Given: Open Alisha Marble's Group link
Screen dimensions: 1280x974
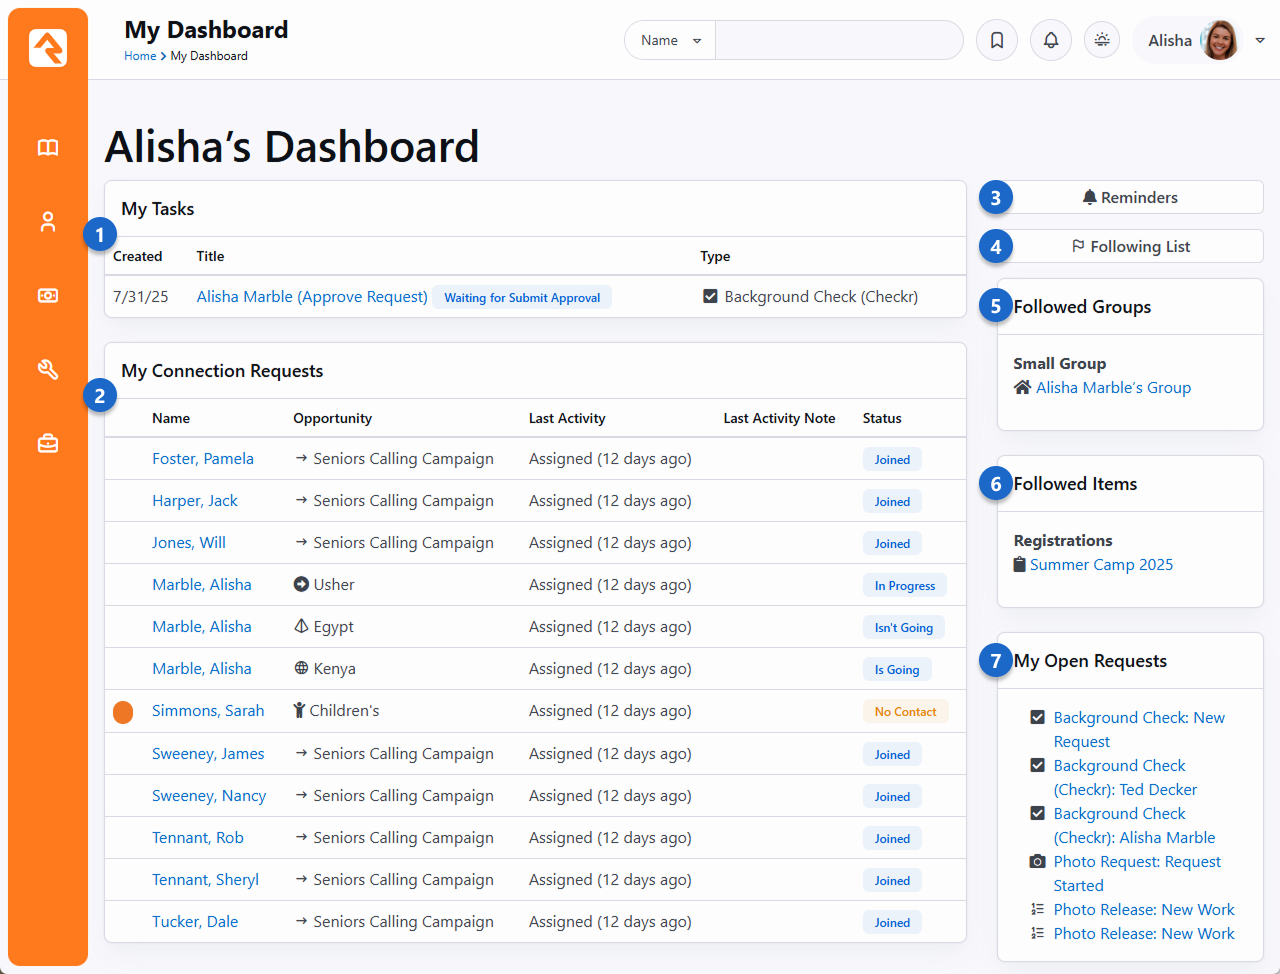Looking at the screenshot, I should tap(1113, 388).
